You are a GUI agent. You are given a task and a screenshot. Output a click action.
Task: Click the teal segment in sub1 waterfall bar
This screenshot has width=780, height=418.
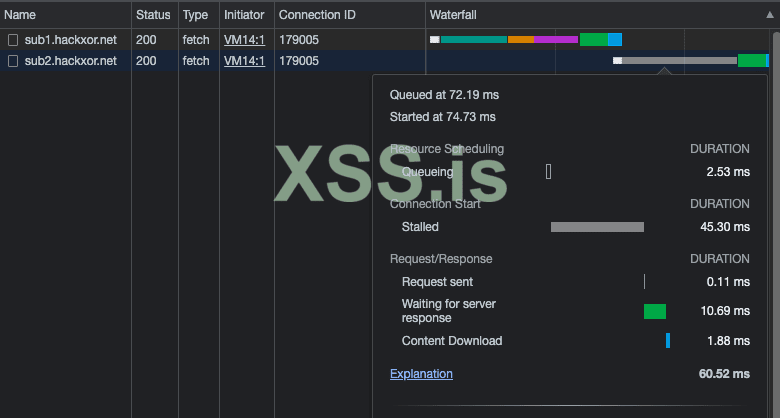coord(474,40)
